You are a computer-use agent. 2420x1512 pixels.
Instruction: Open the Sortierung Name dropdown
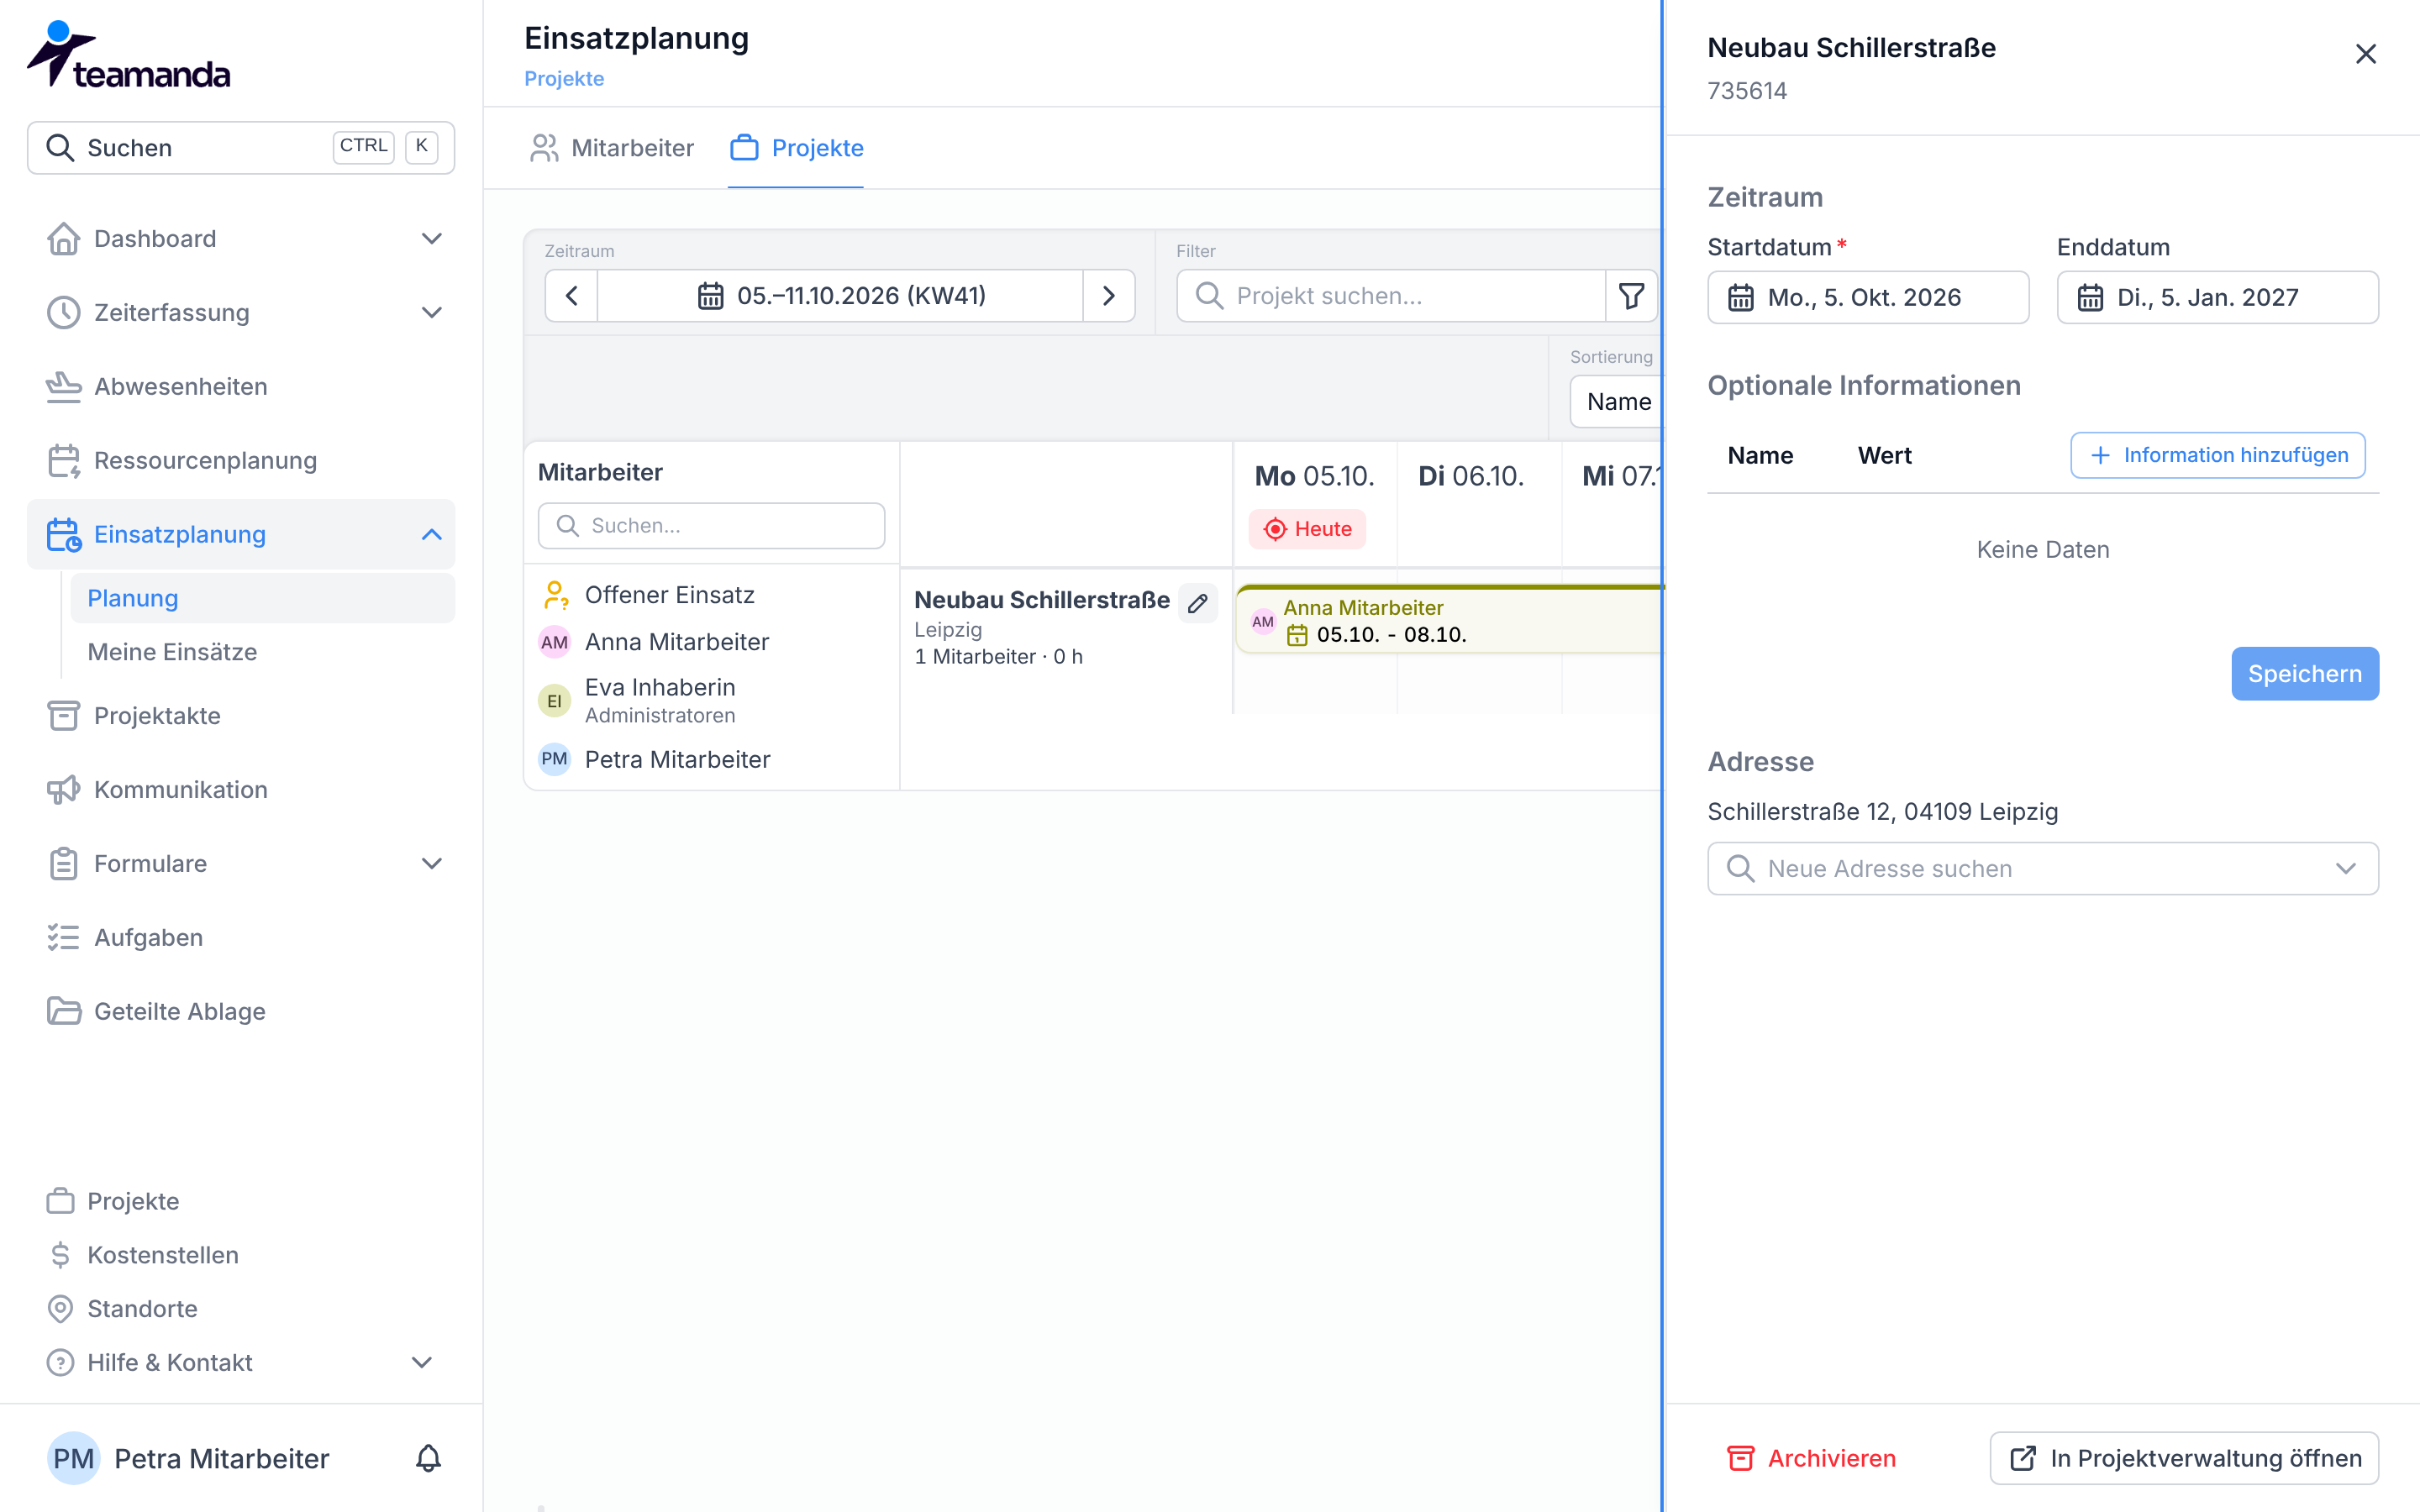[1617, 402]
